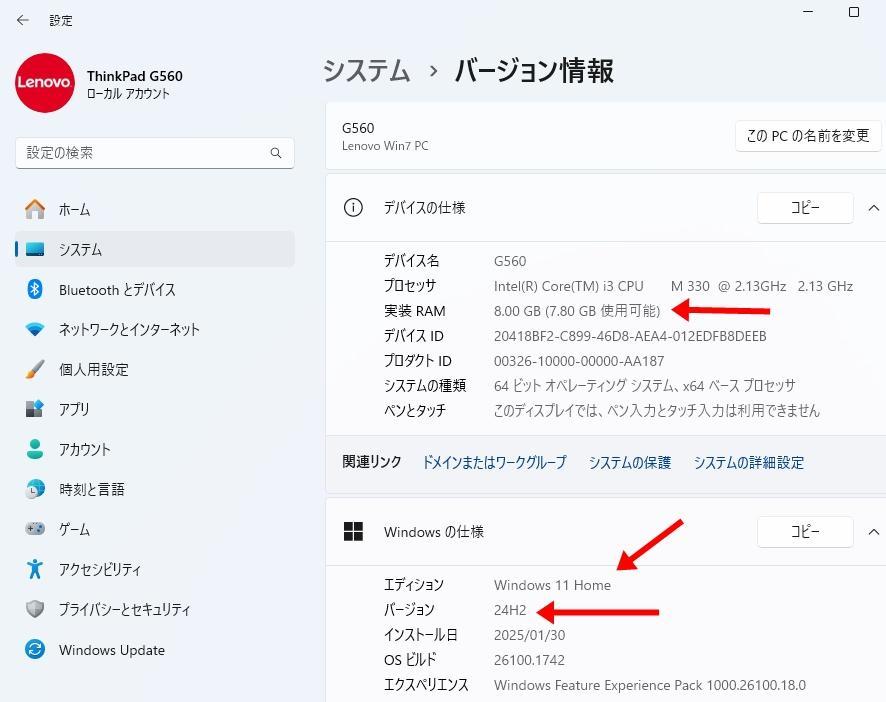
Task: Open プライバシーとセキュリティ settings
Action: 154,609
